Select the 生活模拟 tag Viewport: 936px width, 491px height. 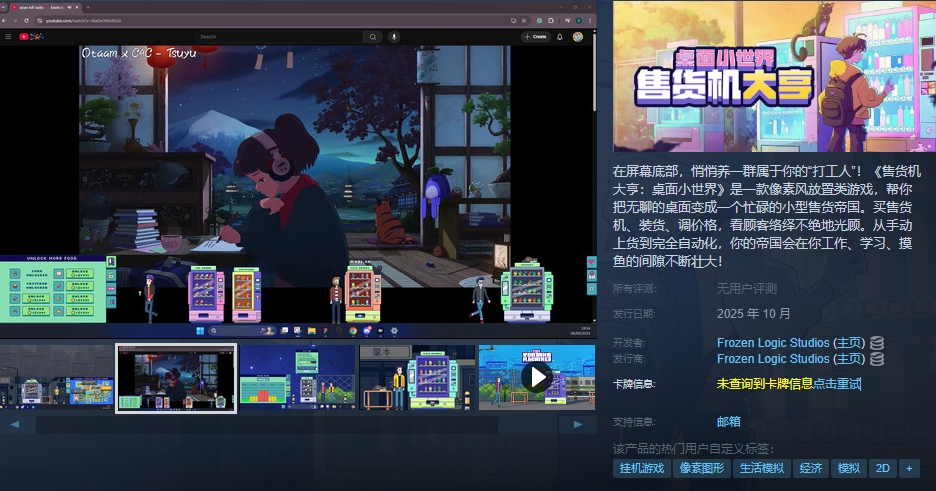(762, 468)
